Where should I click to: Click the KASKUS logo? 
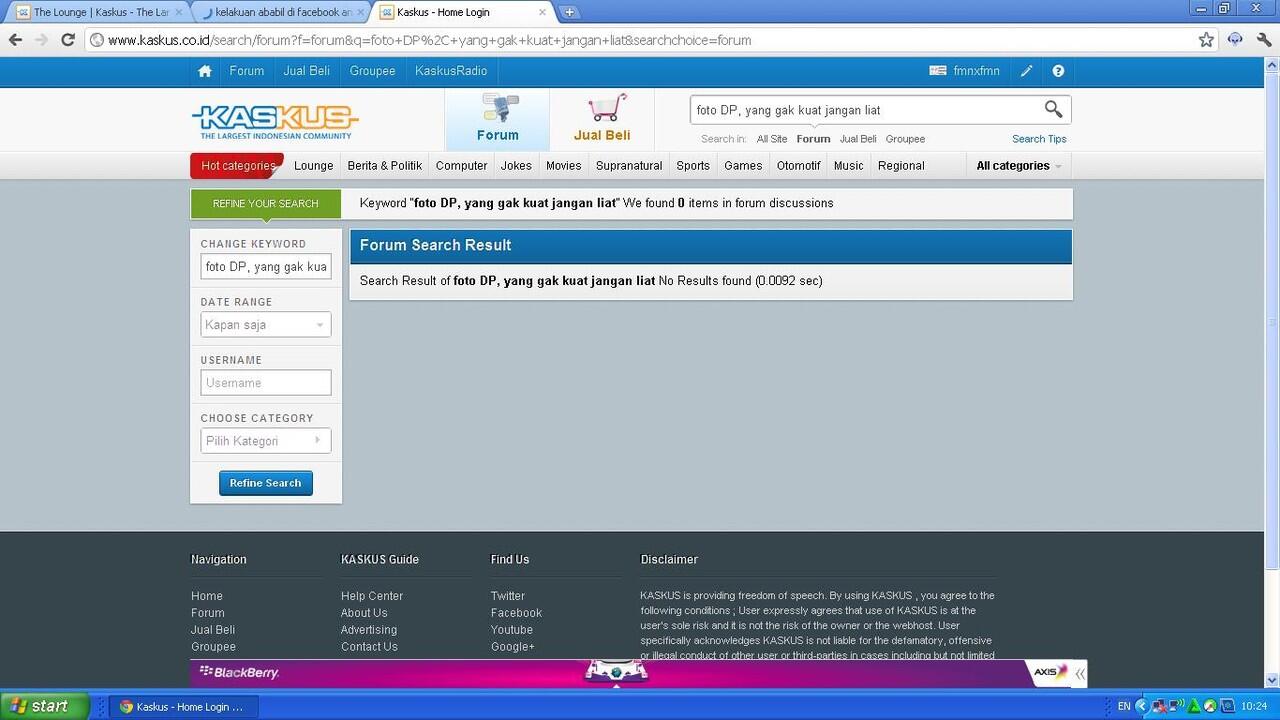tap(274, 121)
